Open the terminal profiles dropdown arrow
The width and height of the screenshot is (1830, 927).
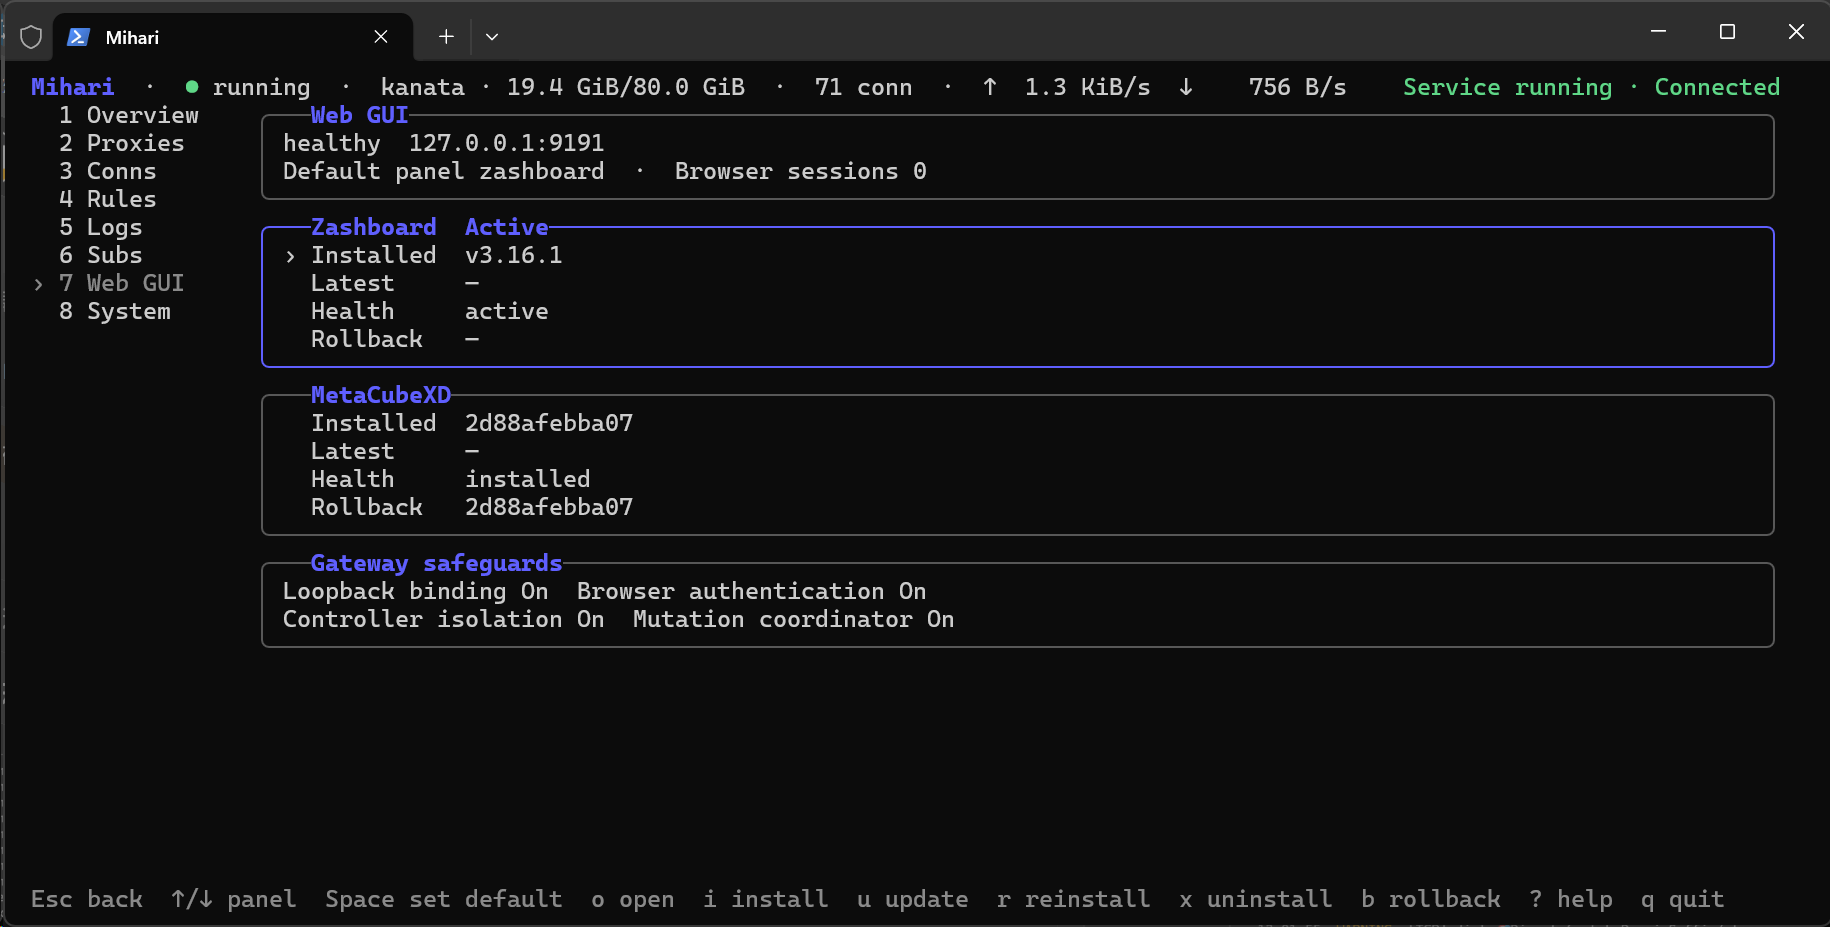pyautogui.click(x=492, y=37)
